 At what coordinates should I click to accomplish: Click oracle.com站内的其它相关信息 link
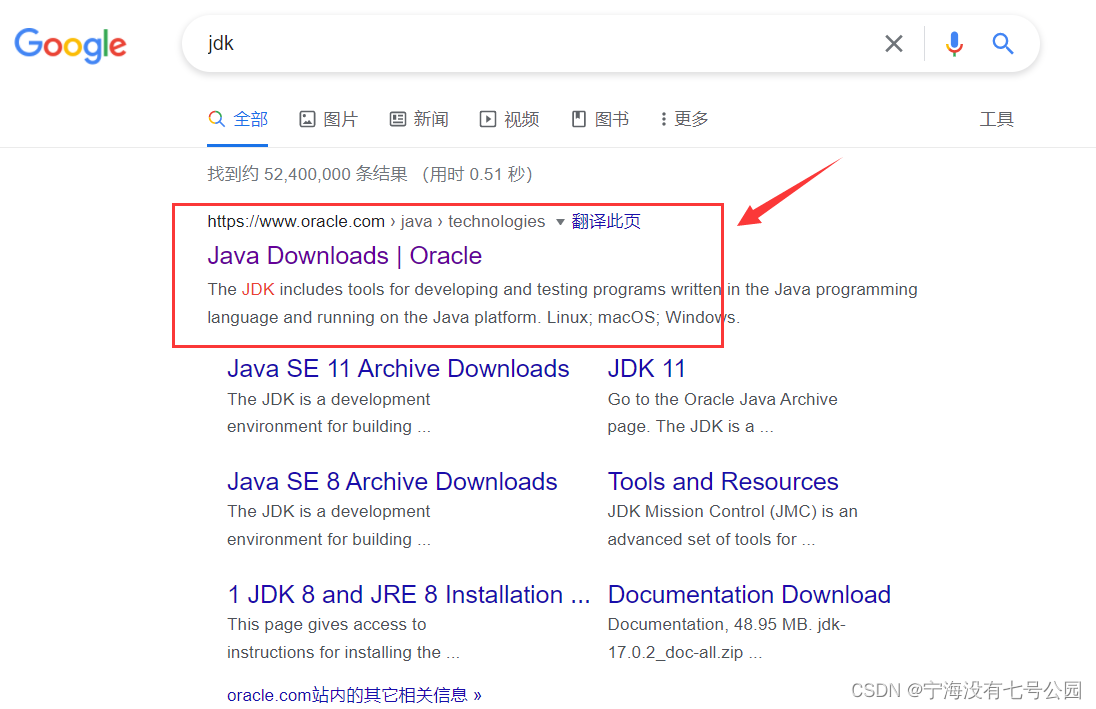[354, 695]
